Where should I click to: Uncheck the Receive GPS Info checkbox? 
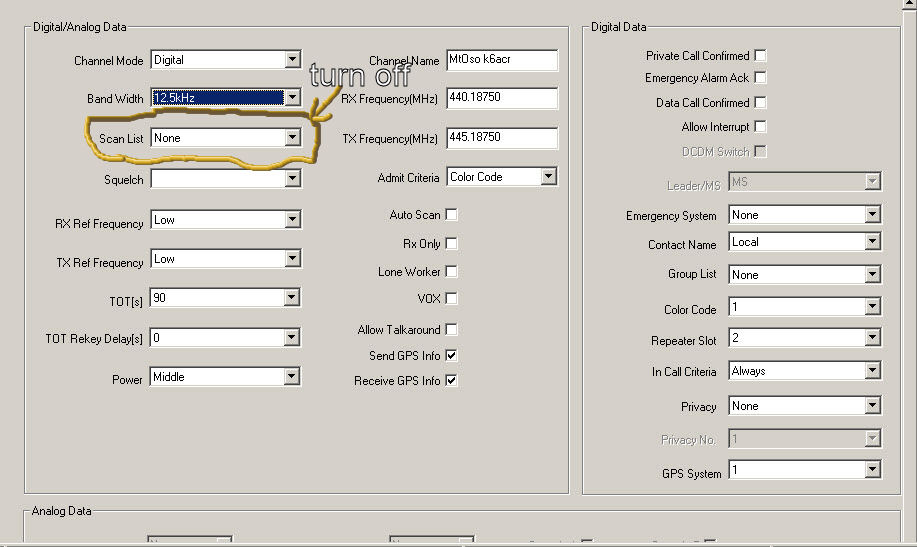click(x=451, y=380)
